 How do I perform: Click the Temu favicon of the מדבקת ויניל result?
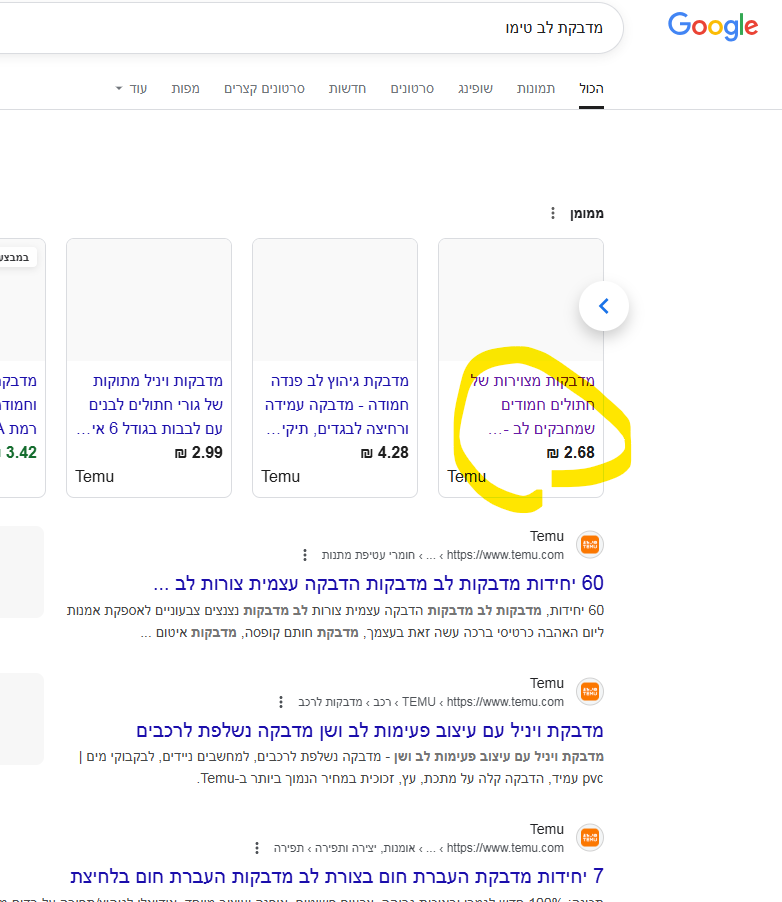(590, 691)
